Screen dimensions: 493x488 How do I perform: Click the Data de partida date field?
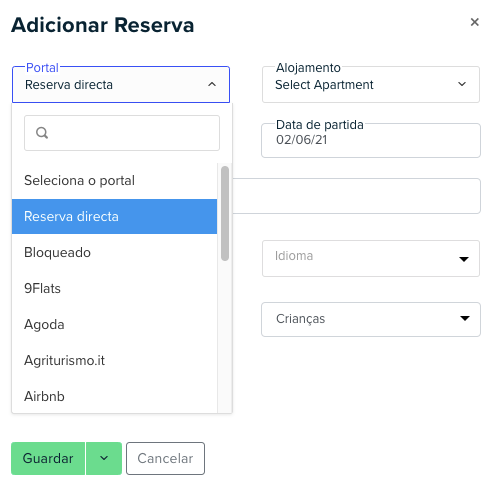pos(371,140)
